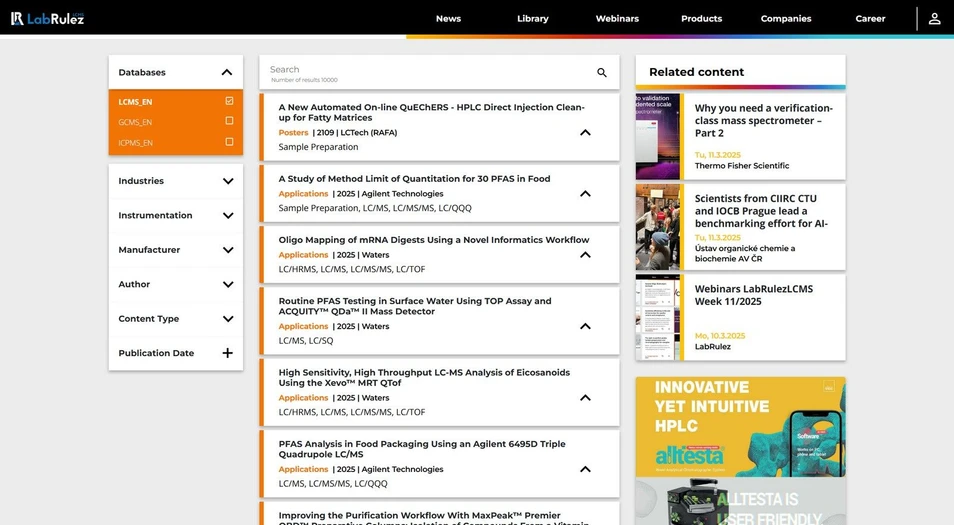Open the Products menu
The image size is (954, 525).
coord(702,19)
